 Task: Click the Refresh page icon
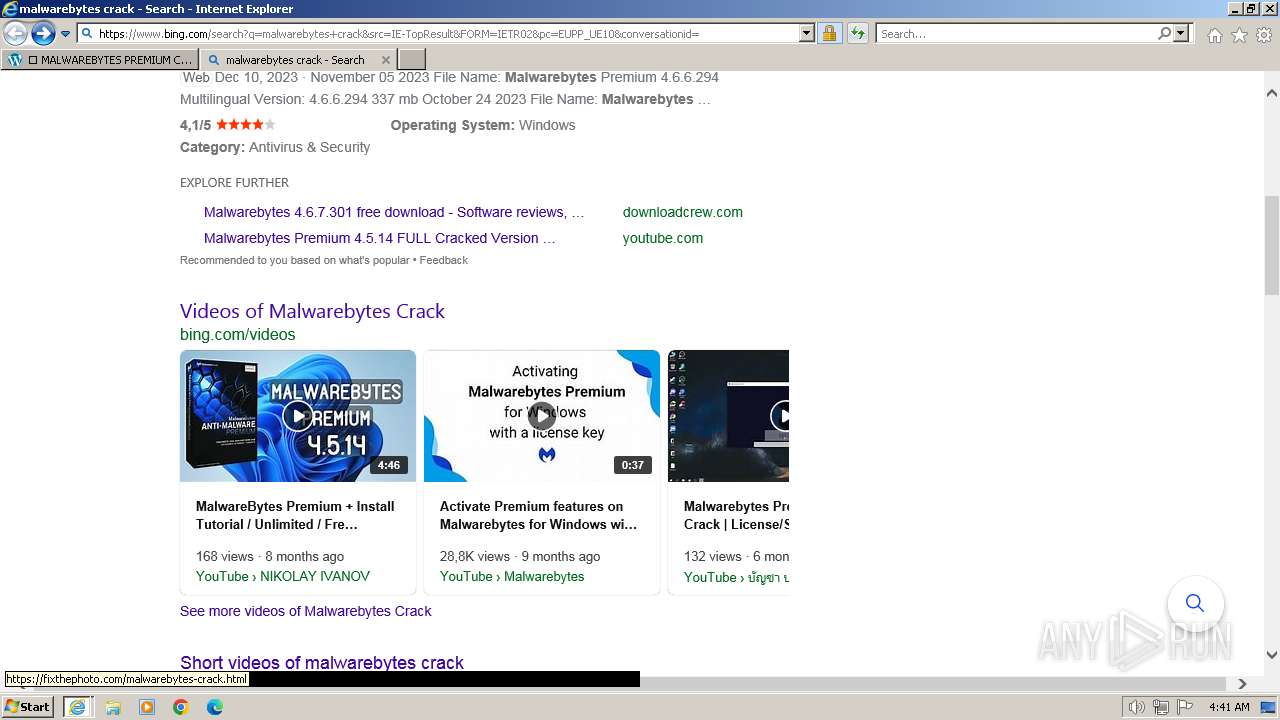[x=858, y=34]
